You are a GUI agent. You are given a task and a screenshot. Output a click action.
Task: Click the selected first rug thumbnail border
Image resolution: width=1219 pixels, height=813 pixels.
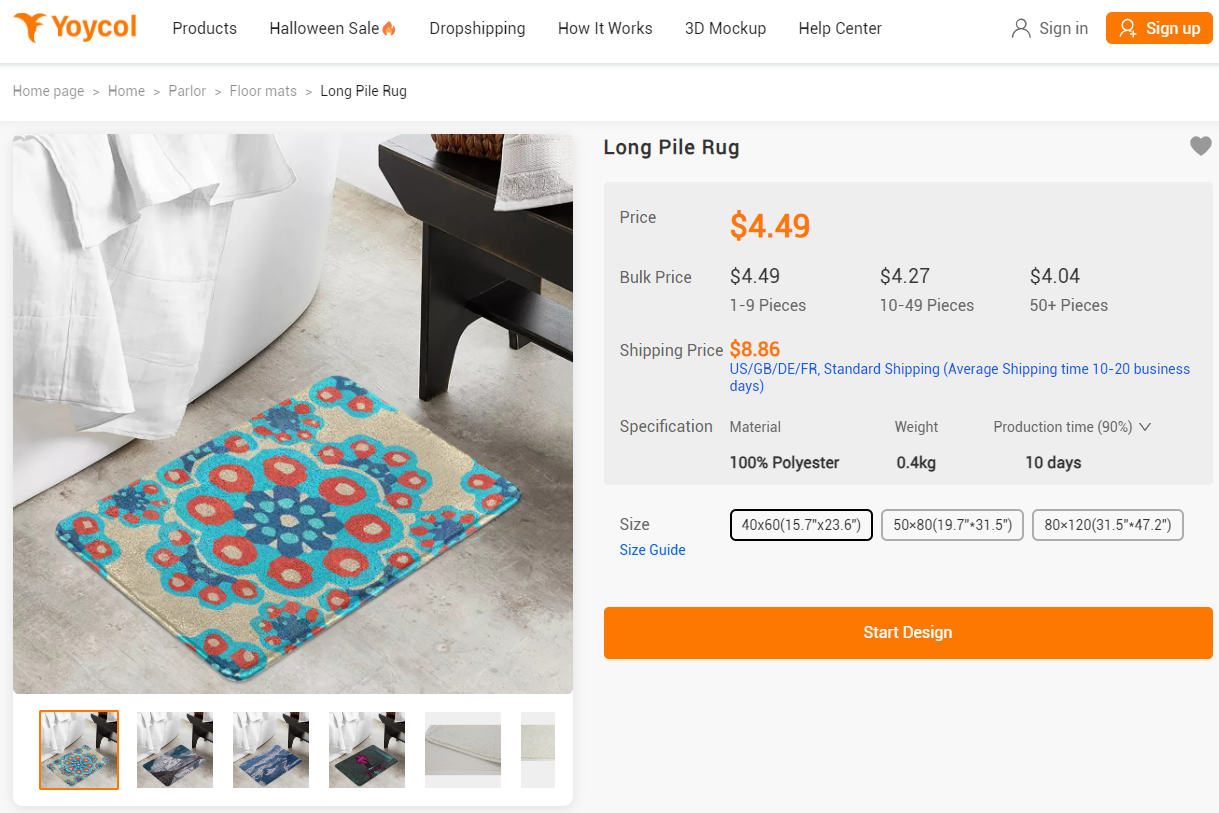78,749
